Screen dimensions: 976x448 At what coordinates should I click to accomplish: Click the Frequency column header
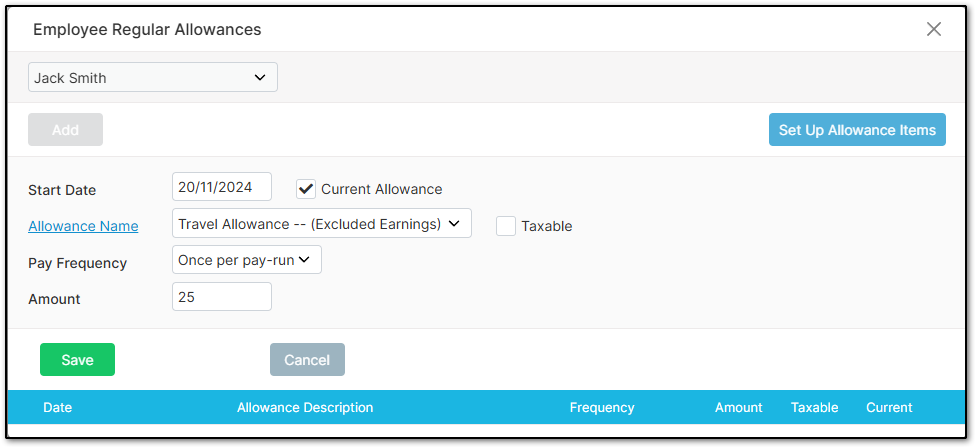[x=602, y=408]
